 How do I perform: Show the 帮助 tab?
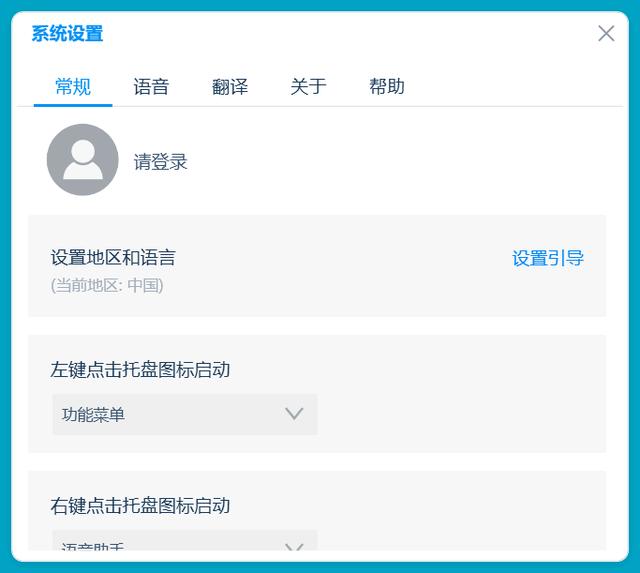[x=387, y=87]
